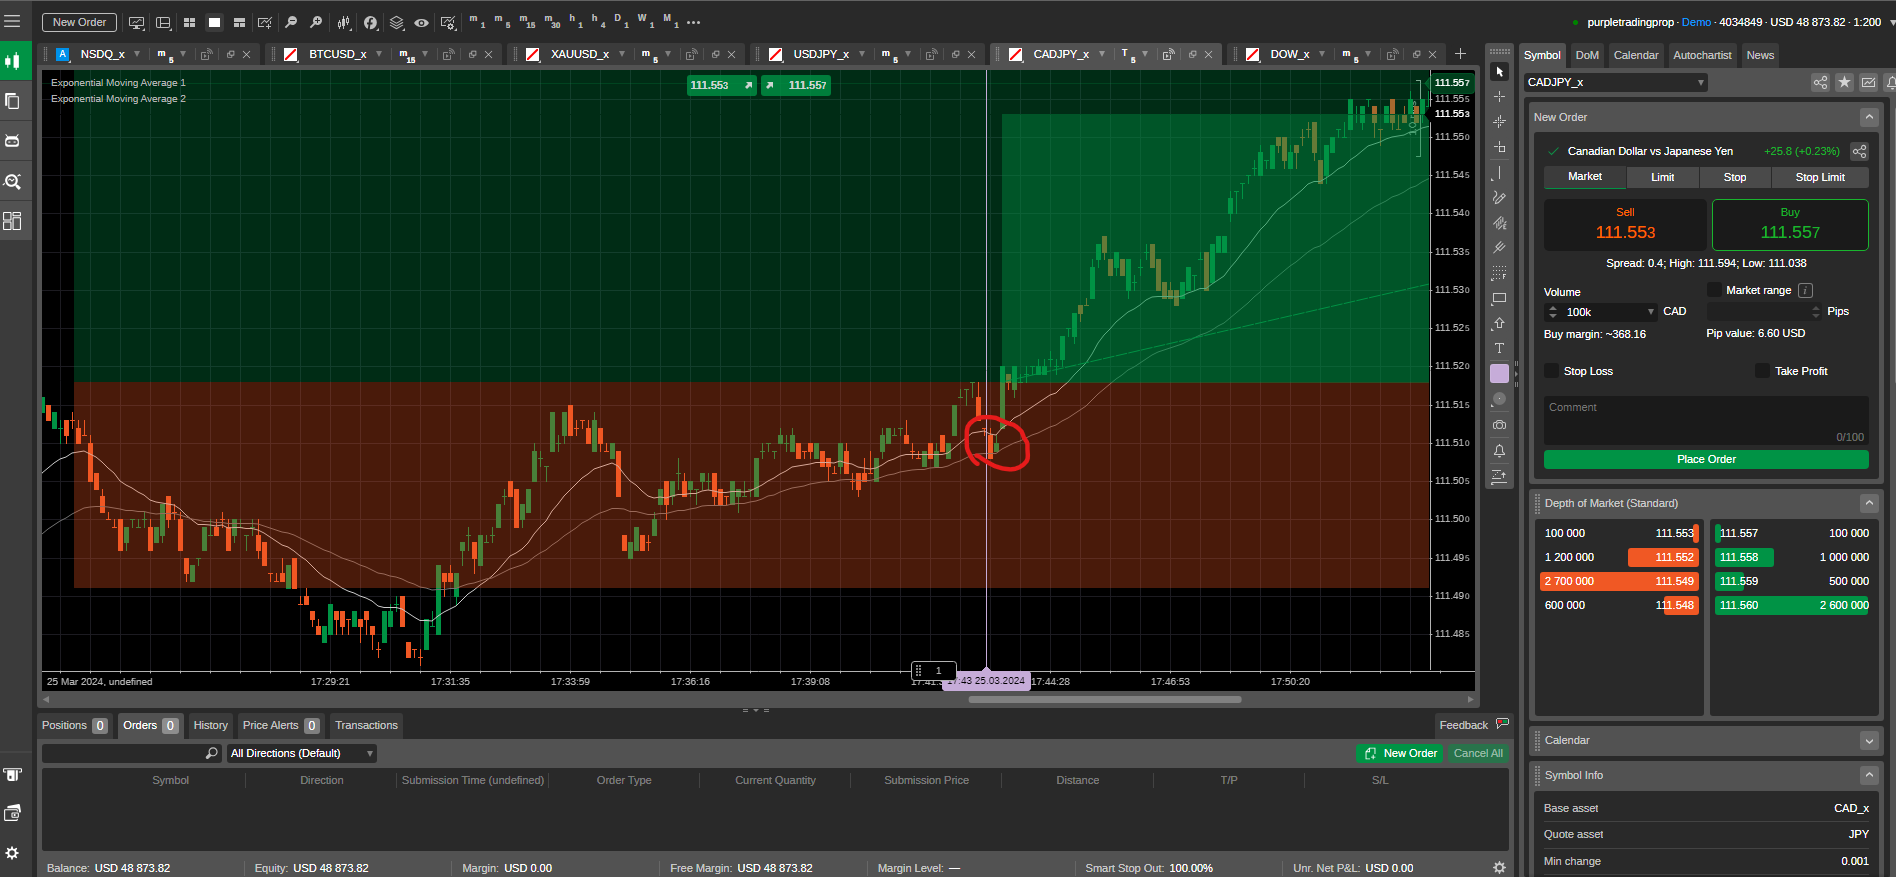The height and width of the screenshot is (877, 1896).
Task: Close the XAUUSD_x chart tab
Action: point(731,54)
